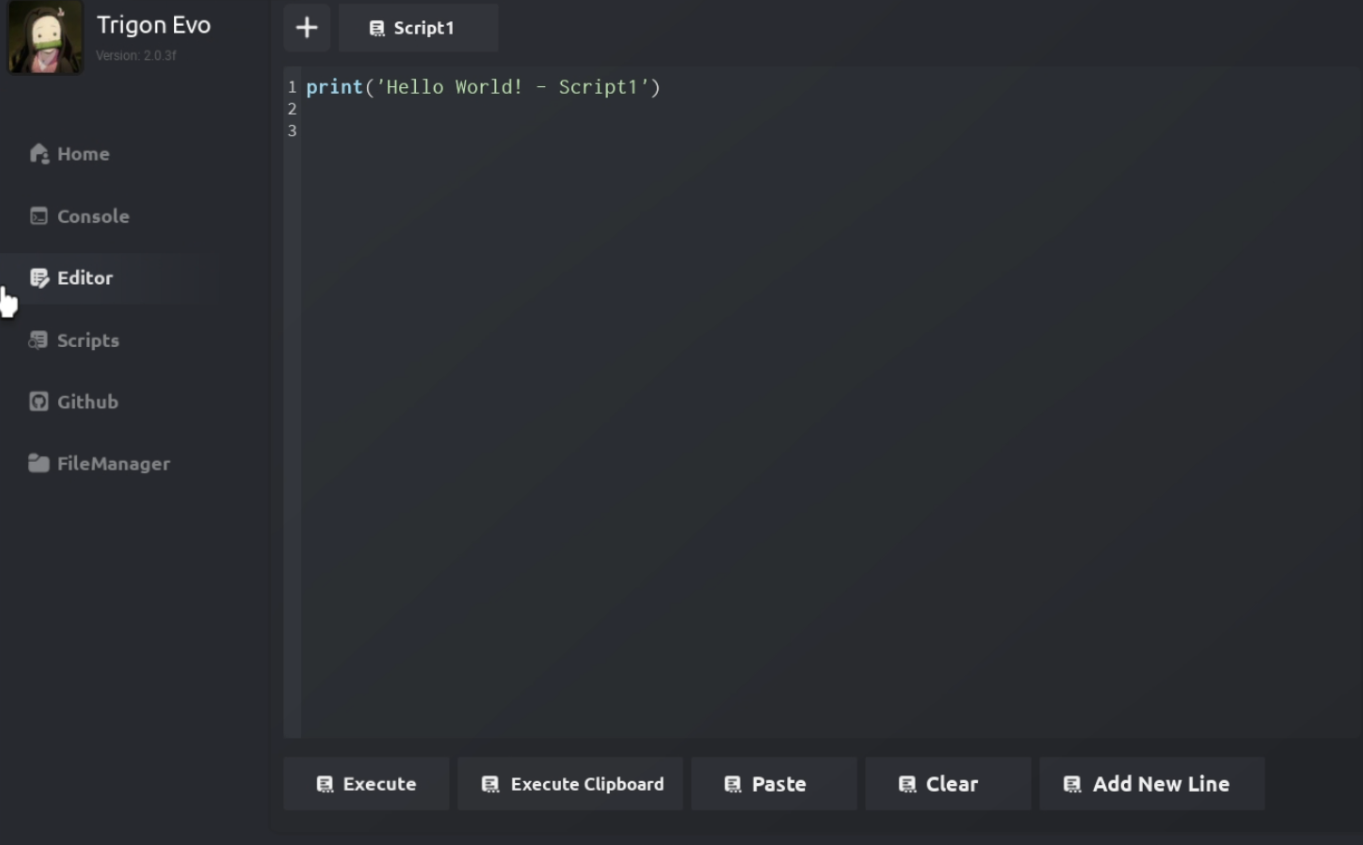Select the Editor sidebar icon
The width and height of the screenshot is (1363, 845).
pyautogui.click(x=38, y=278)
